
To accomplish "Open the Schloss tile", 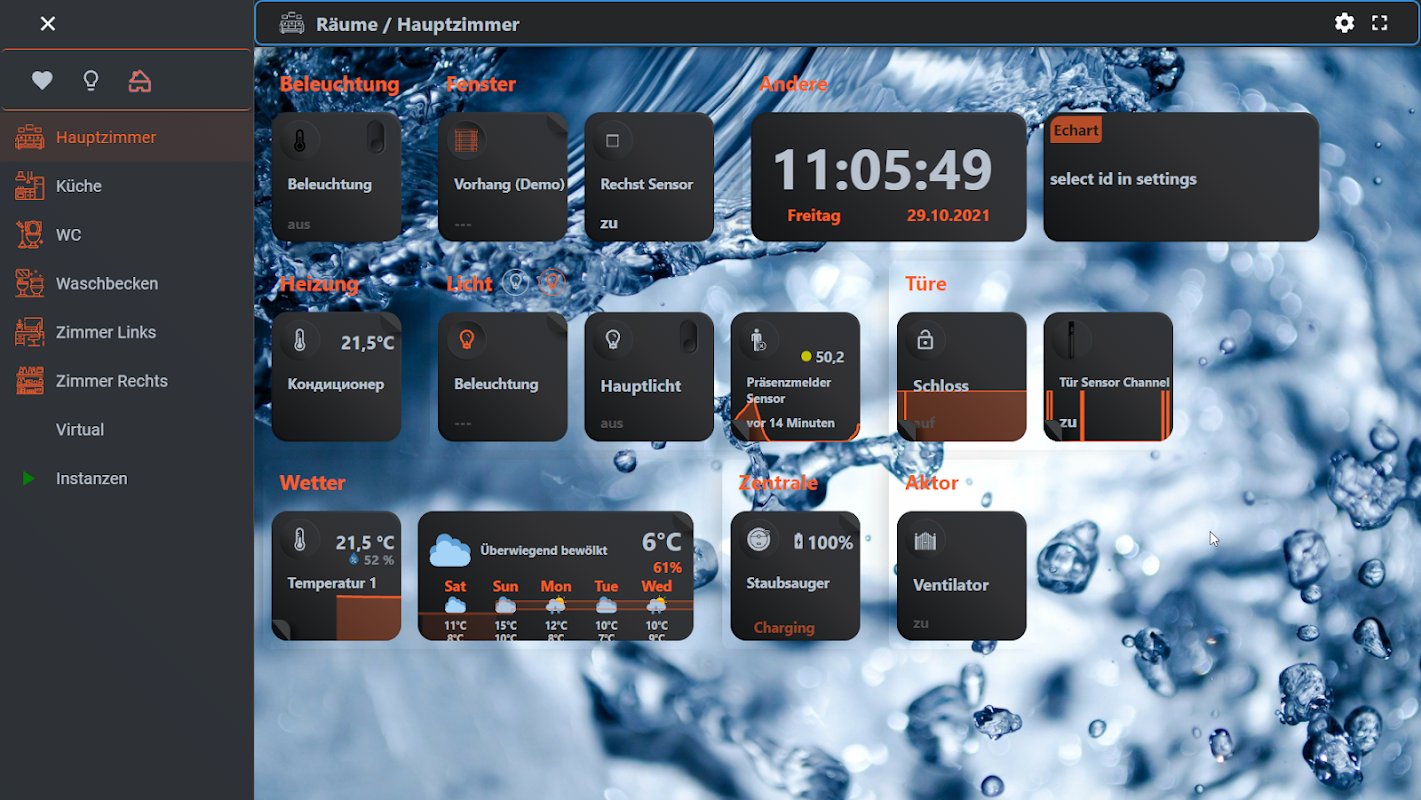I will coord(962,377).
